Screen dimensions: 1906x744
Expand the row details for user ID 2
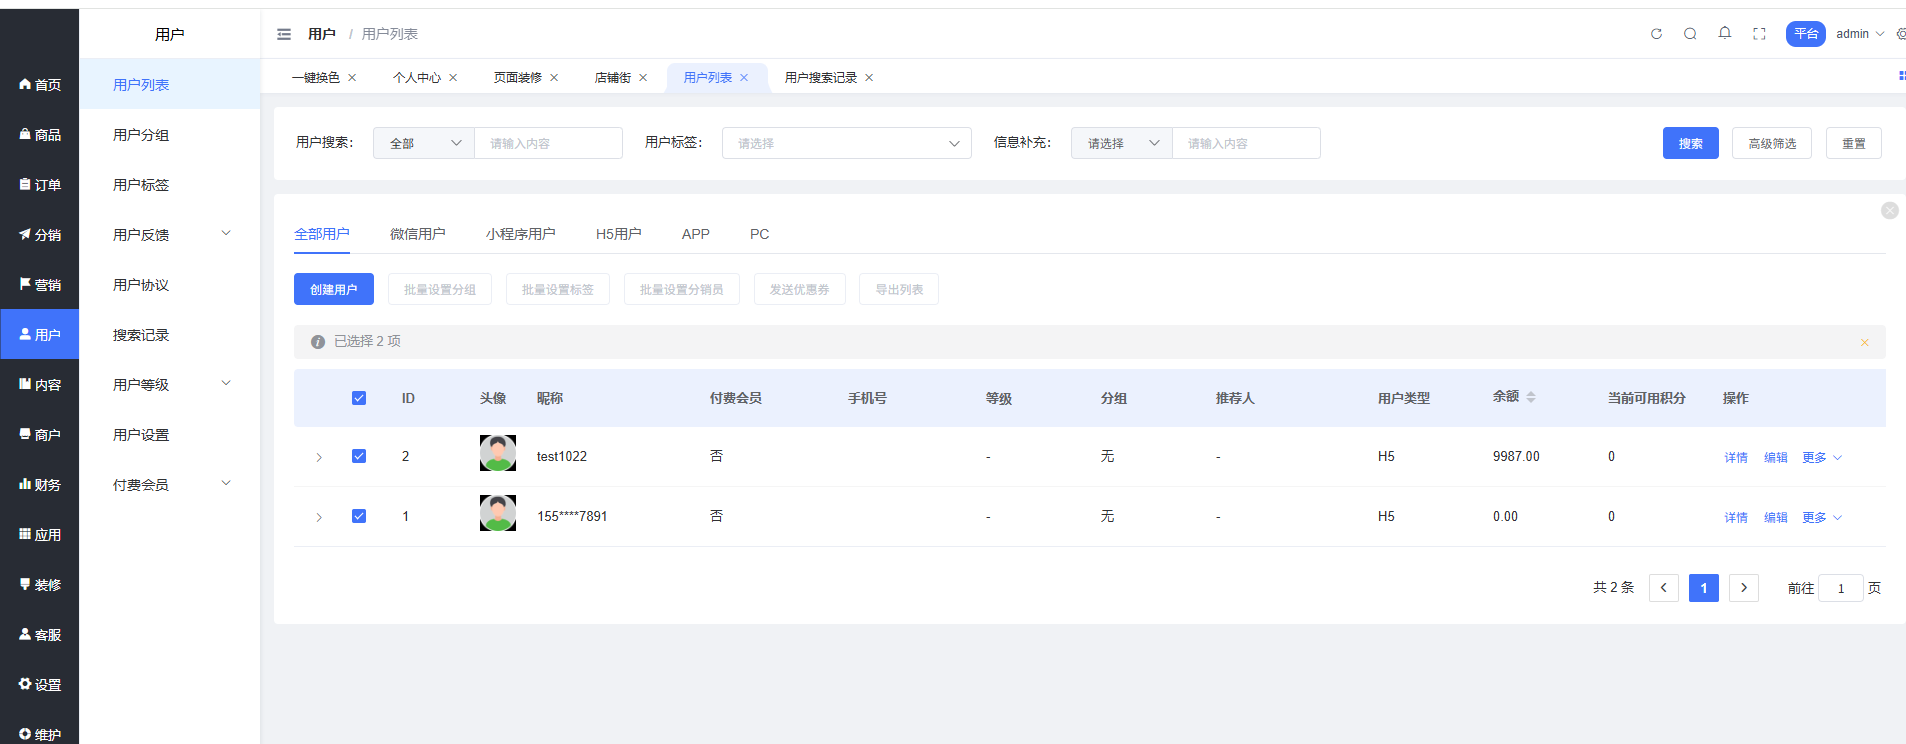319,457
